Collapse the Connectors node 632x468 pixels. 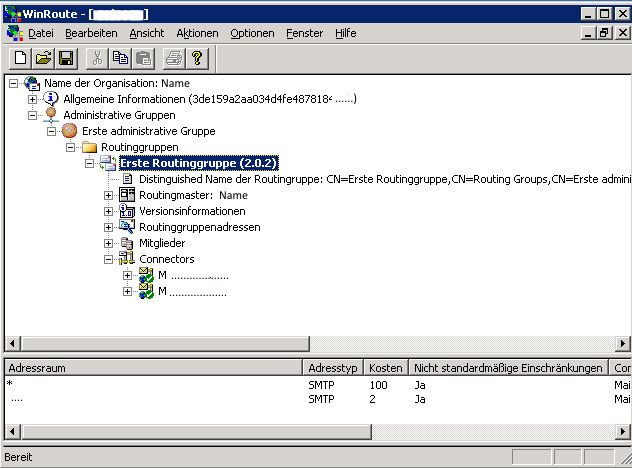coord(108,259)
